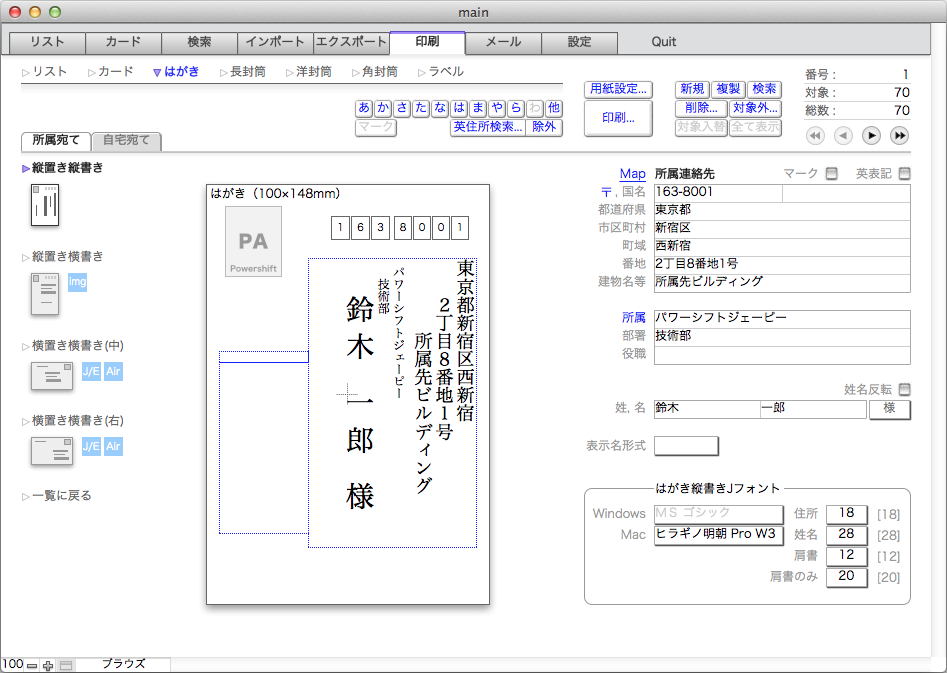
Task: Open the Map link
Action: pyautogui.click(x=632, y=173)
